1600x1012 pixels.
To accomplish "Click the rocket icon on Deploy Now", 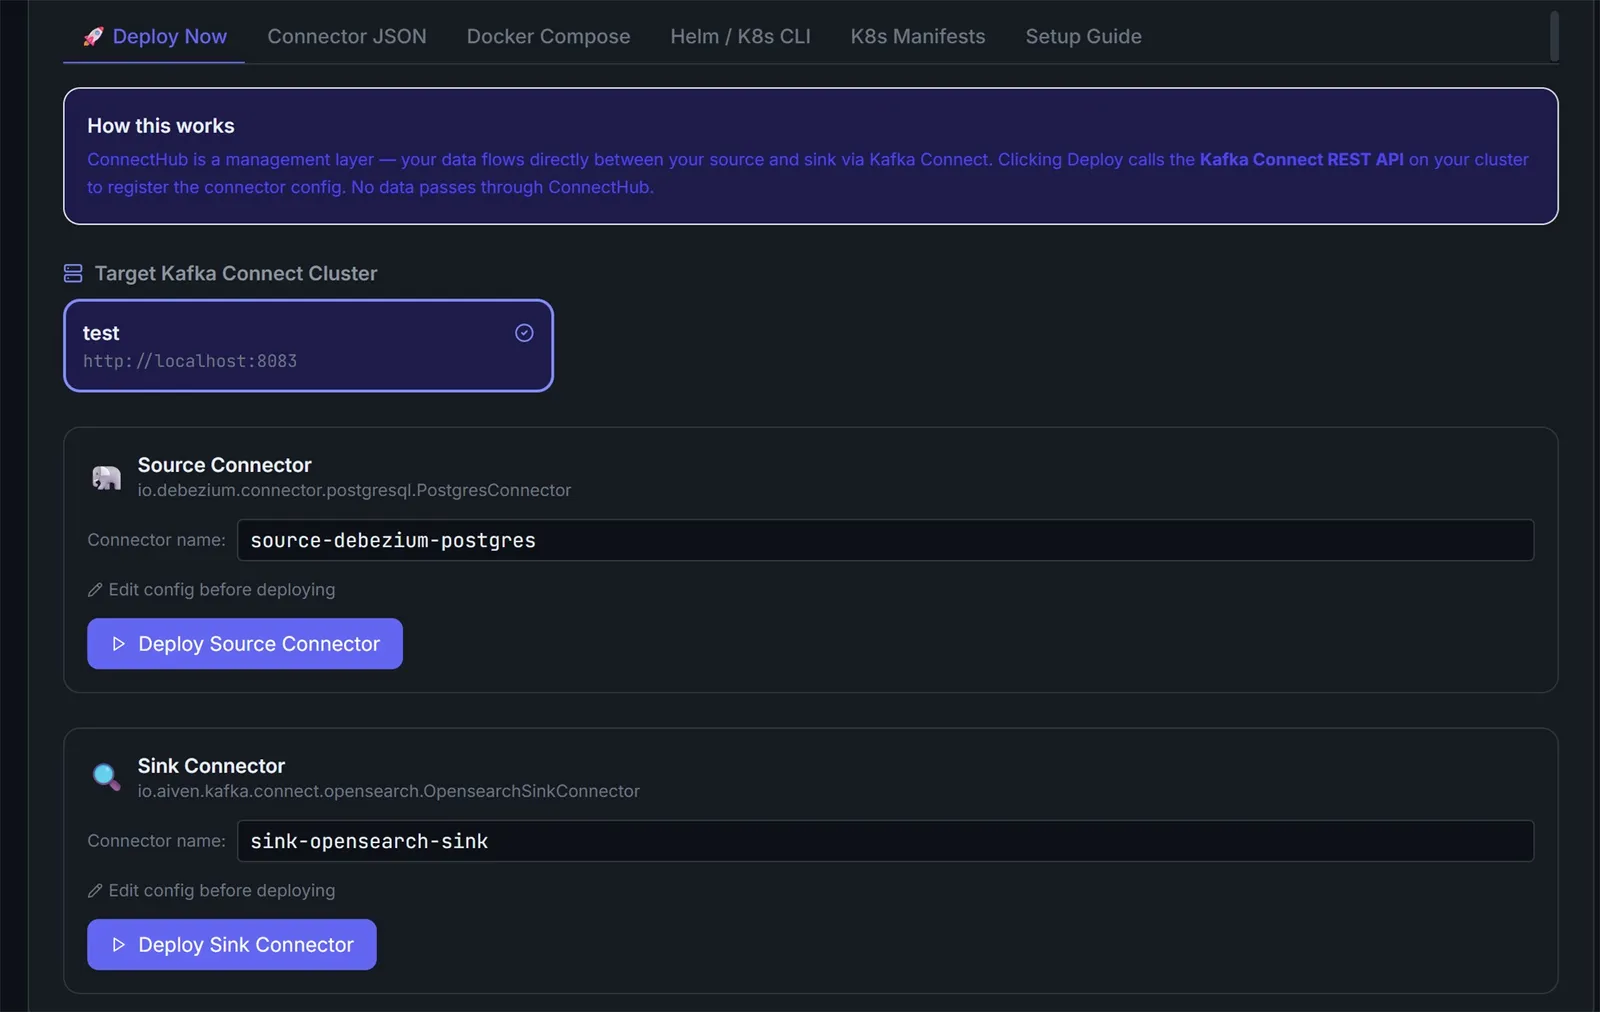I will coord(93,36).
